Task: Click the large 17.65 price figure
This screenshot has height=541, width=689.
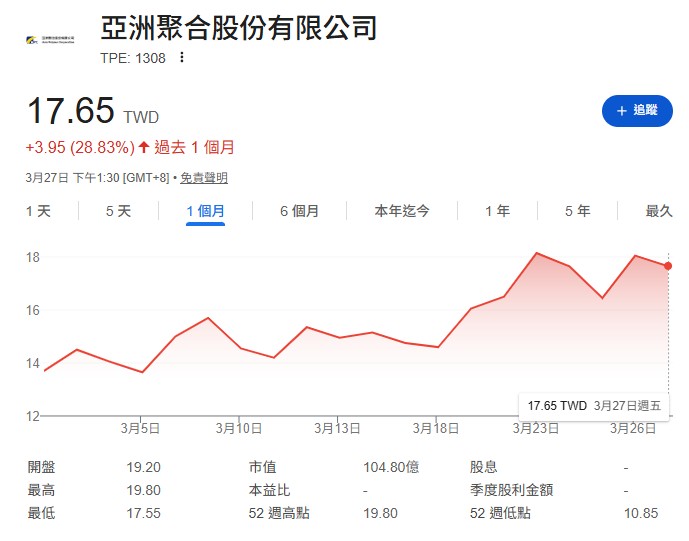Action: pyautogui.click(x=71, y=110)
